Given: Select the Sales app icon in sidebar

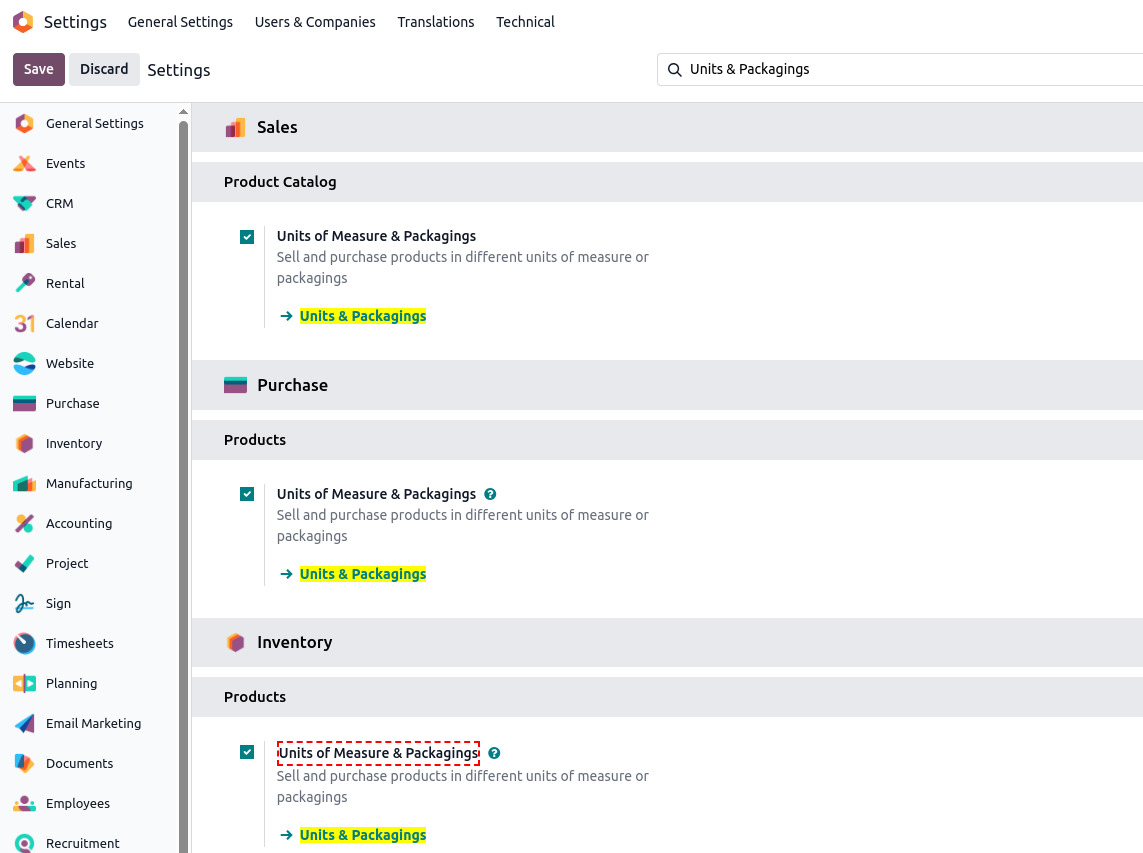Looking at the screenshot, I should click(x=24, y=244).
